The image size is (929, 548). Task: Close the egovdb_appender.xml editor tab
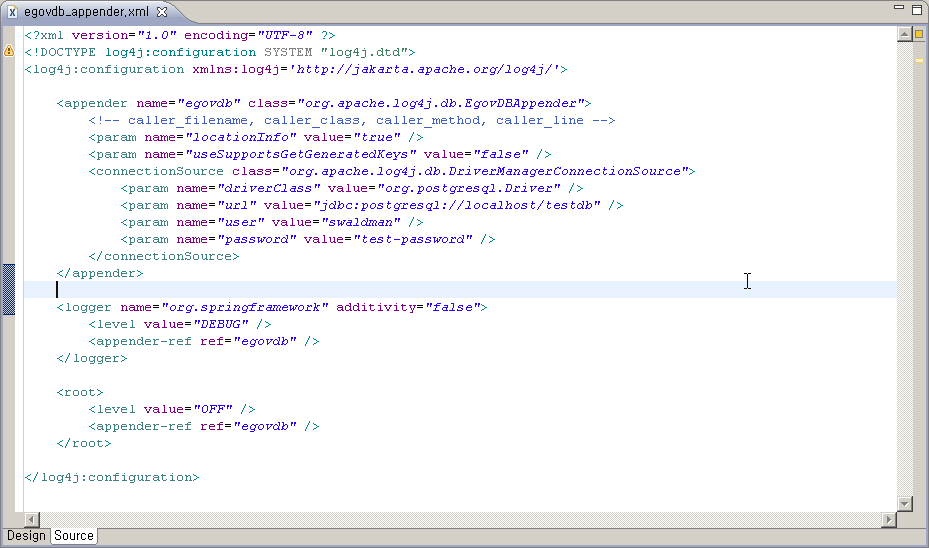(162, 12)
